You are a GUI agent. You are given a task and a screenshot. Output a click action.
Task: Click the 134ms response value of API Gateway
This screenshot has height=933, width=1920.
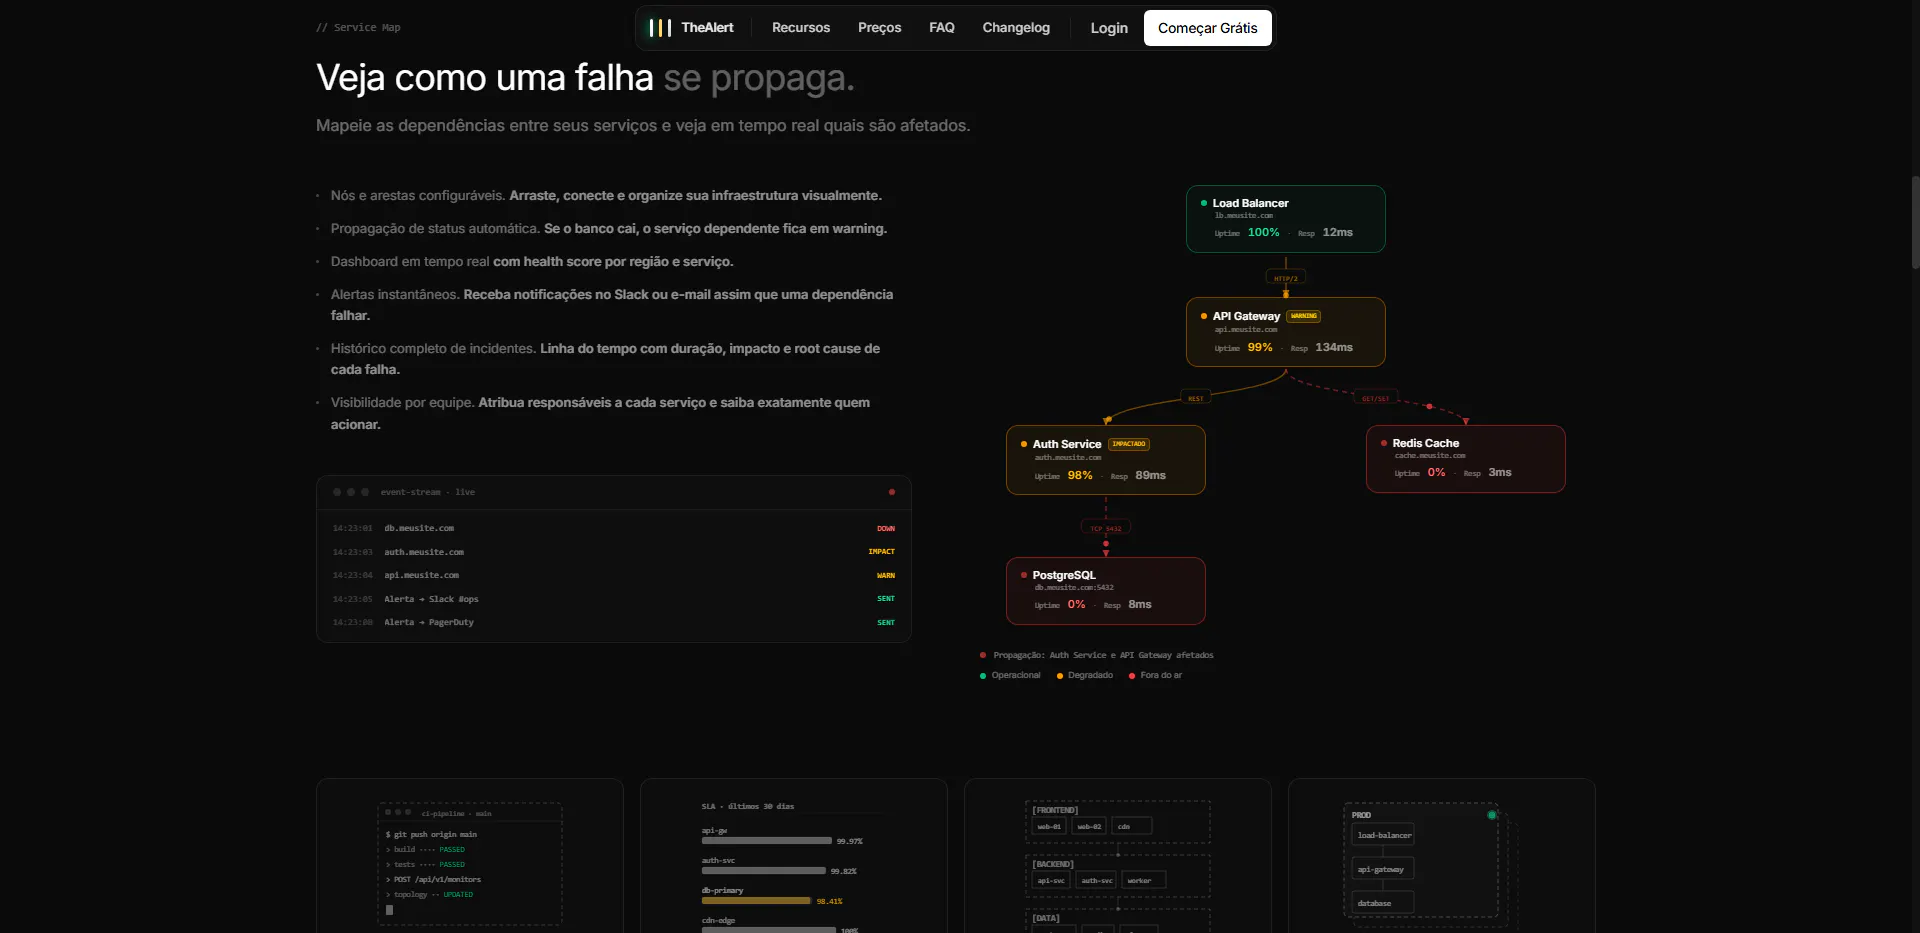pyautogui.click(x=1334, y=347)
